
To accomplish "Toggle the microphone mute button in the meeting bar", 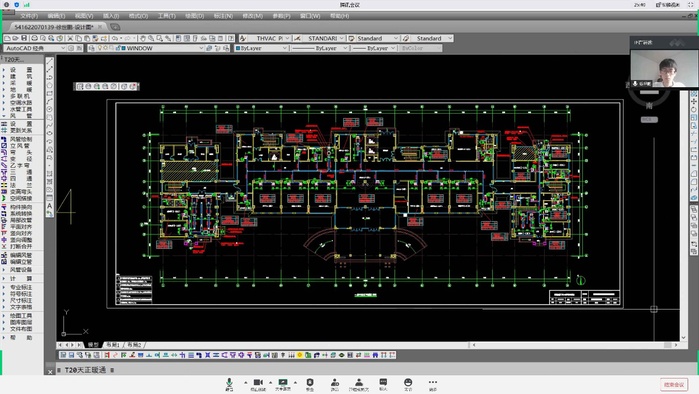I will pyautogui.click(x=229, y=384).
